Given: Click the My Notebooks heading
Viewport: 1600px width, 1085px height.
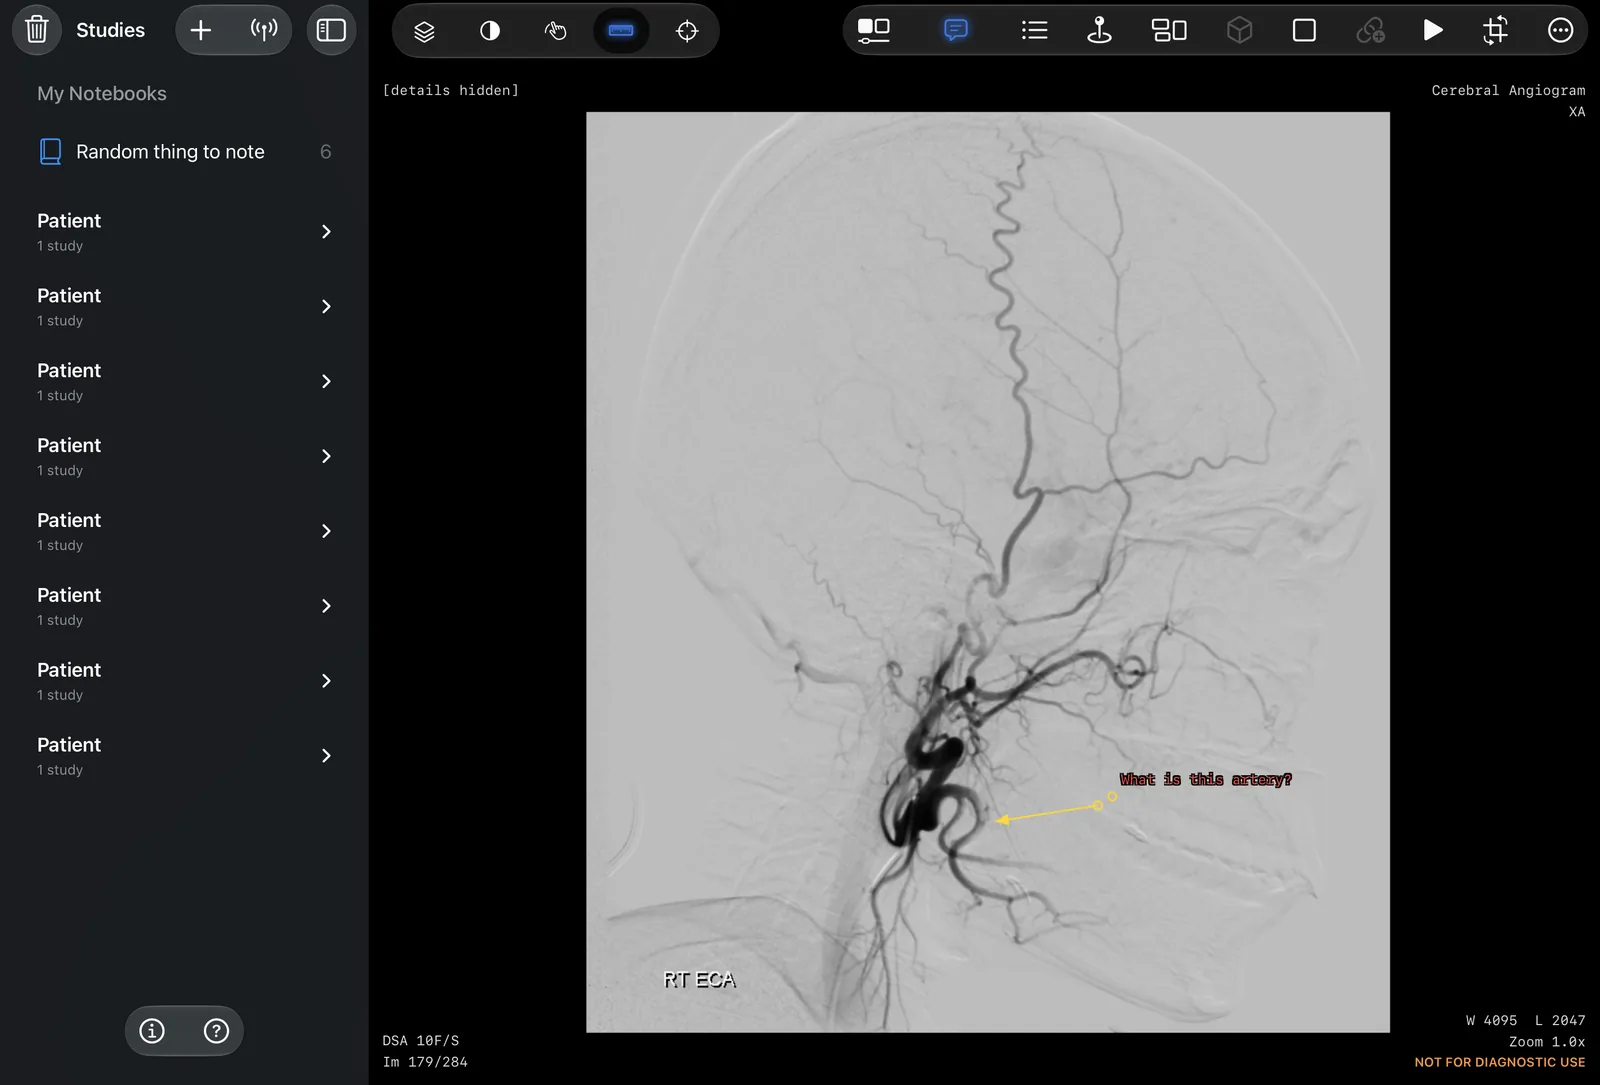Looking at the screenshot, I should 102,93.
